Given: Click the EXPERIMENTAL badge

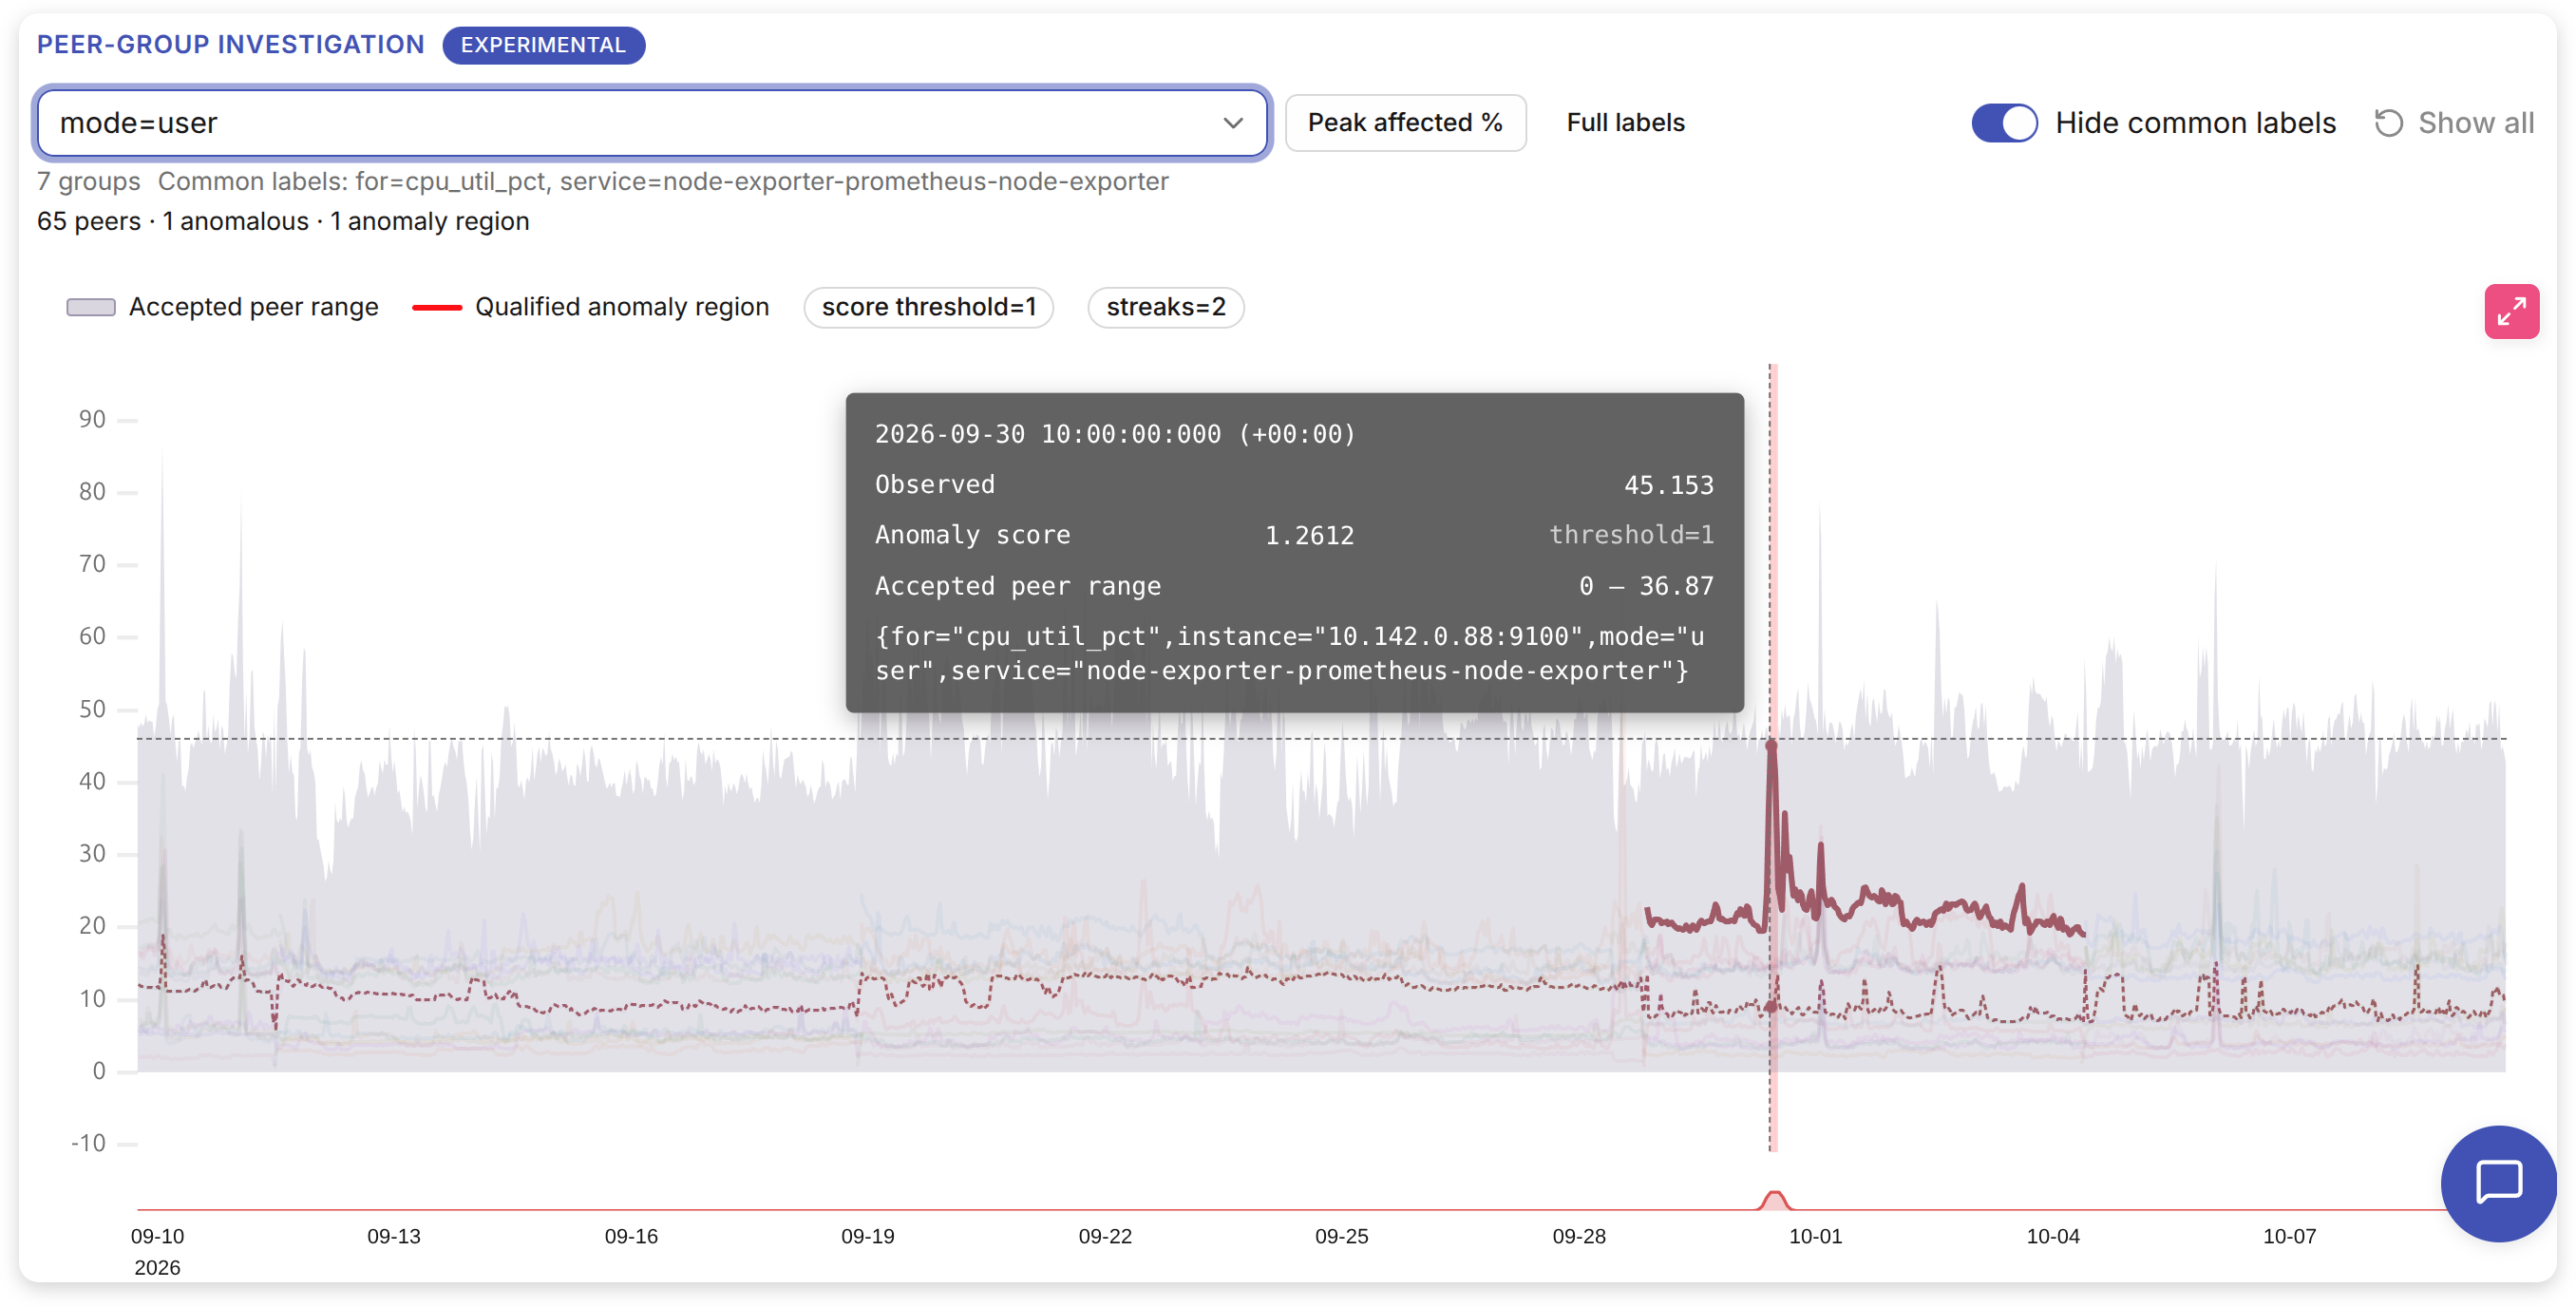Looking at the screenshot, I should coord(543,45).
